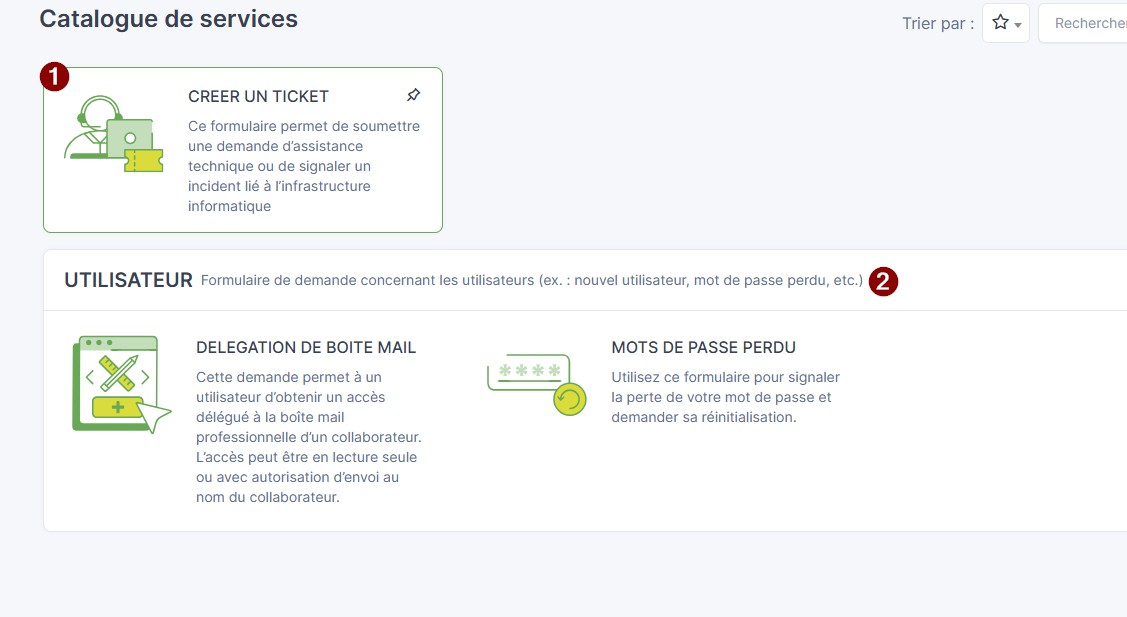Viewport: 1127px width, 617px height.
Task: Click the pin icon on CREER UN TICKET card
Action: point(413,95)
